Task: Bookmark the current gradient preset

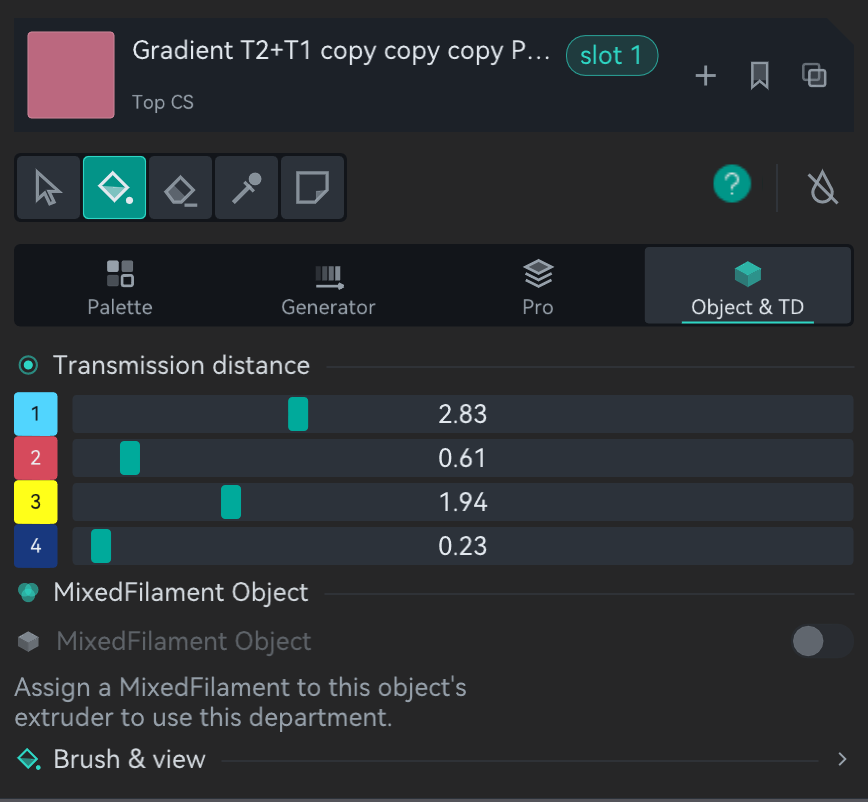Action: click(x=760, y=75)
